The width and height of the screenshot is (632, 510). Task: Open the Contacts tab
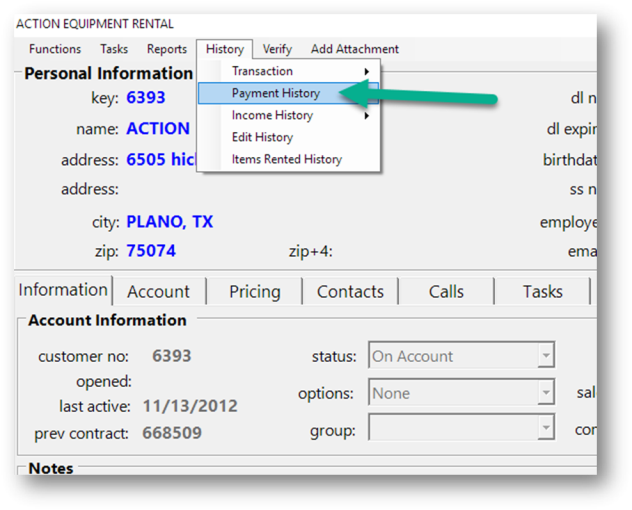[350, 292]
